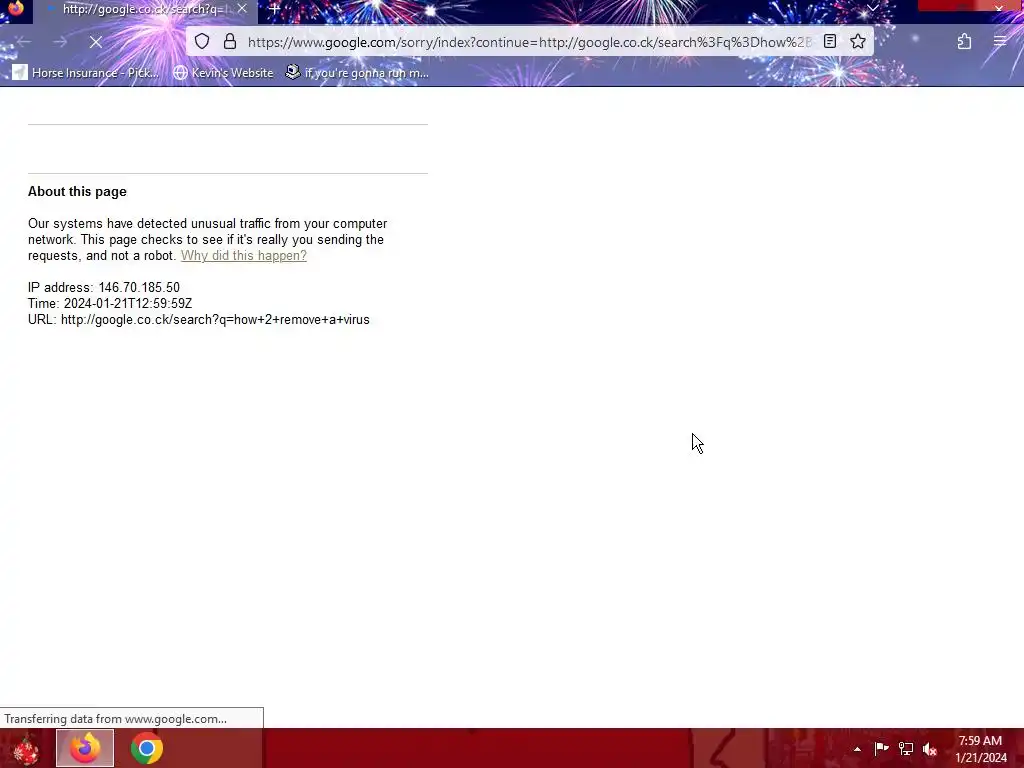Viewport: 1024px width, 768px height.
Task: Click the URL how+2+remove+a+virus line
Action: tap(199, 319)
